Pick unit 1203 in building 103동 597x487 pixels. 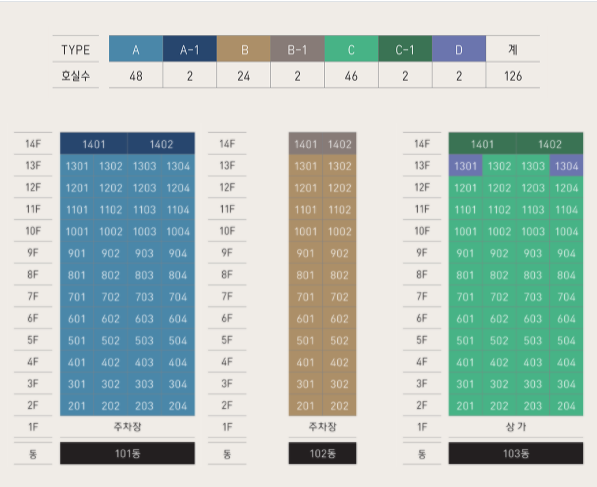pos(533,188)
